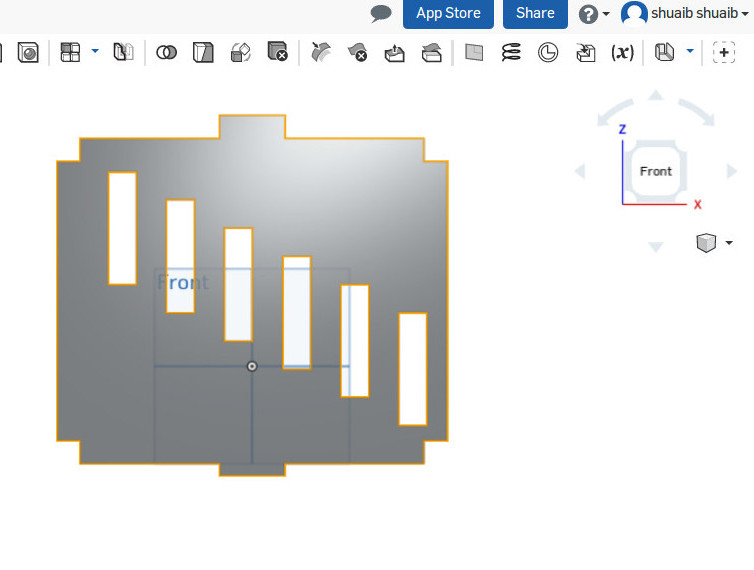Click the Share button

[x=535, y=13]
